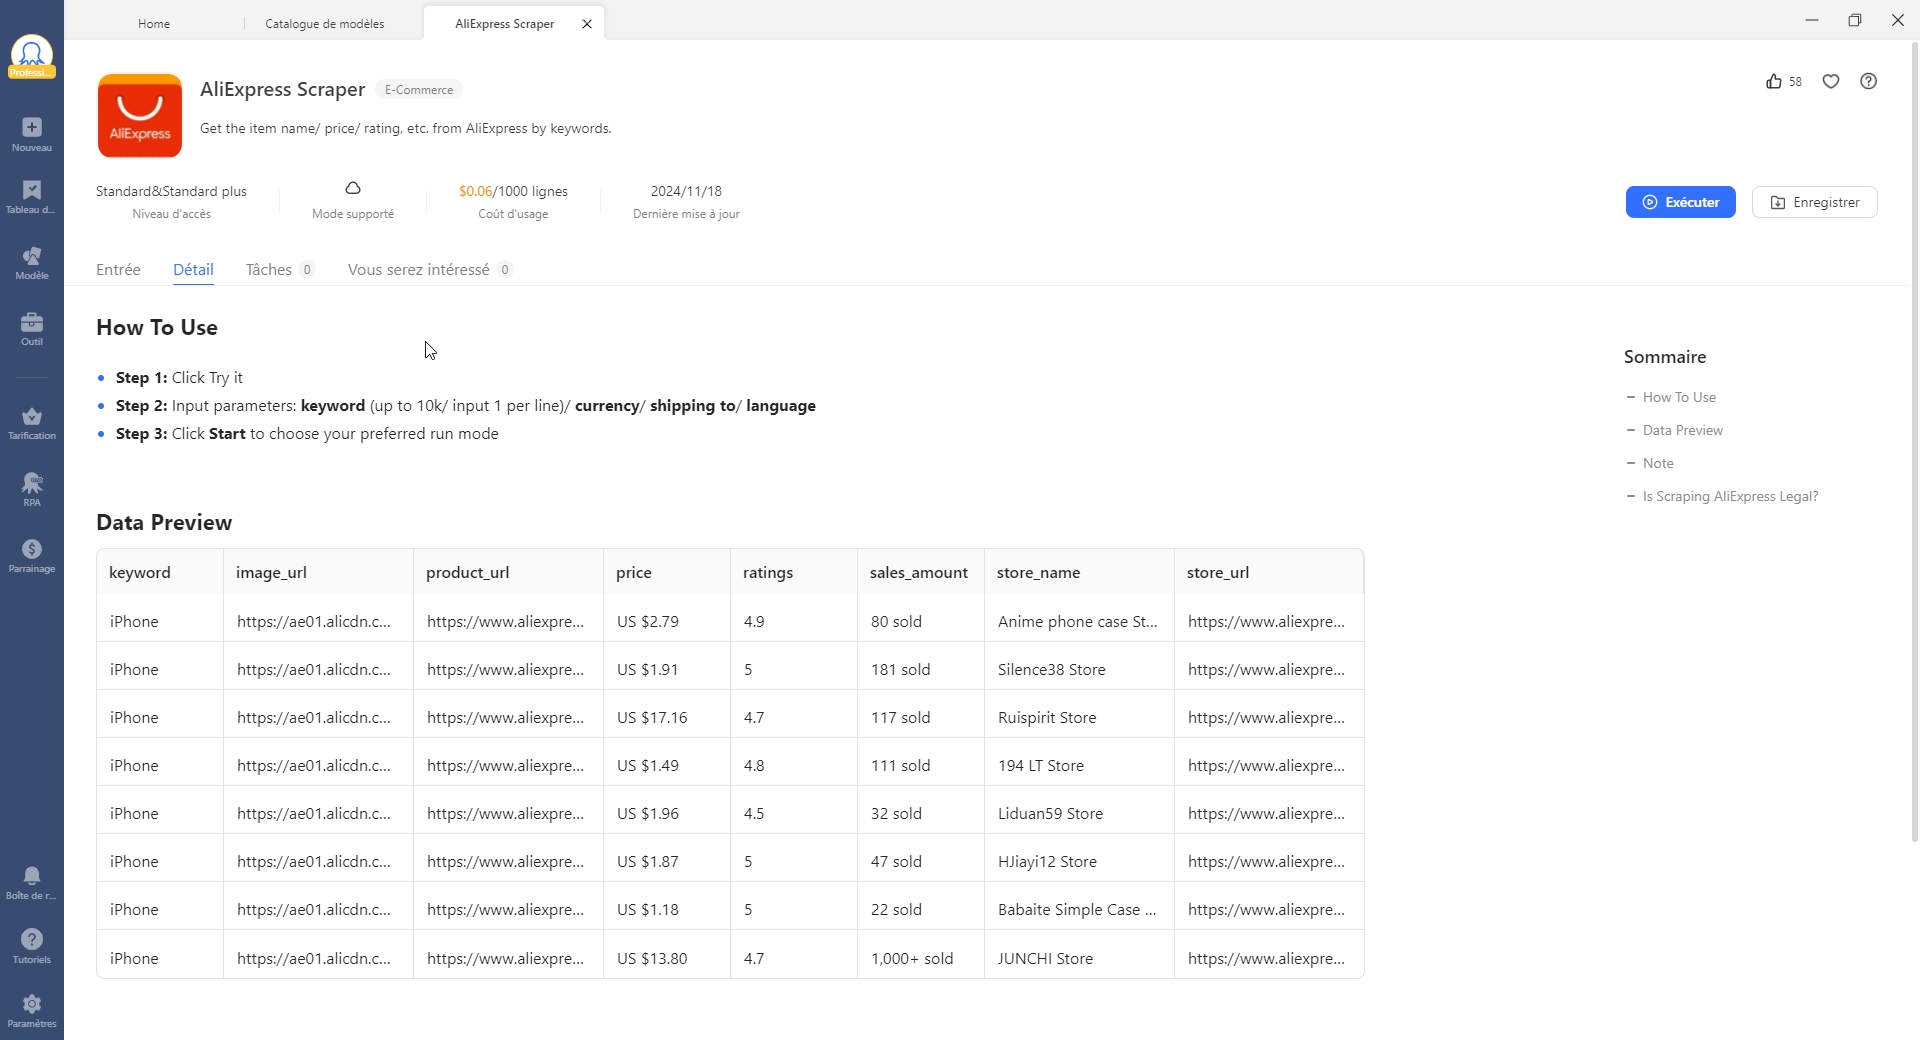Screen dimensions: 1920x1040
Task: Switch to the Catalogue de modèles tab
Action: point(324,24)
